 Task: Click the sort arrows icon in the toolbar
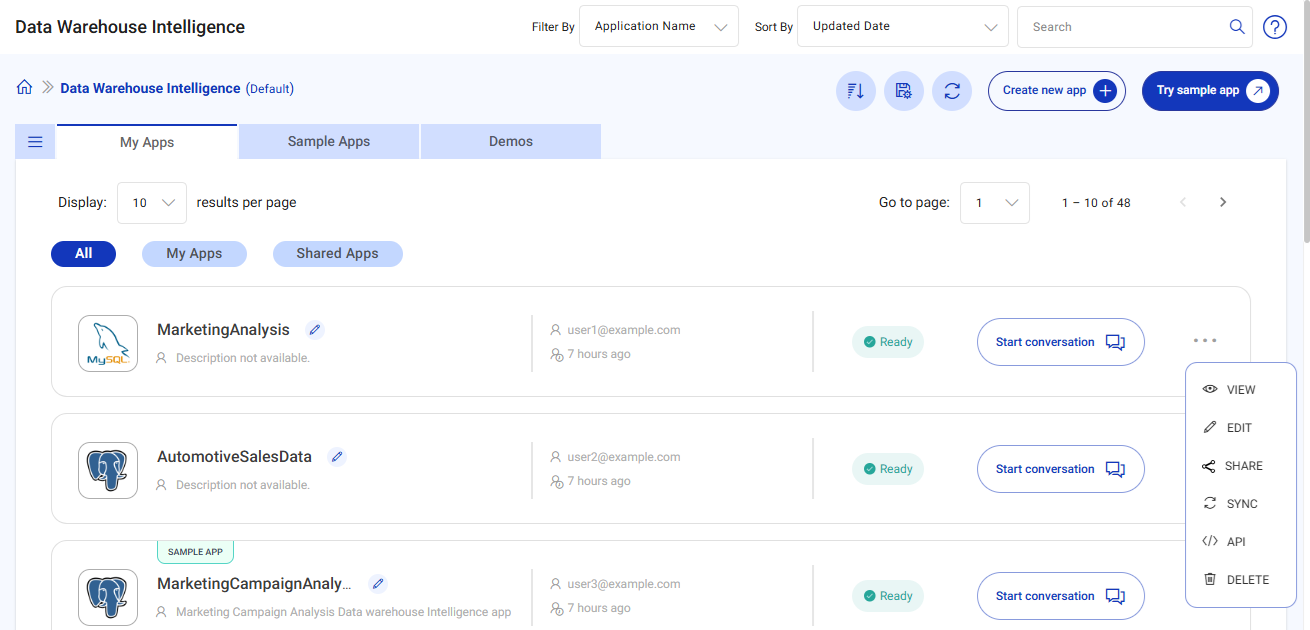pos(855,90)
